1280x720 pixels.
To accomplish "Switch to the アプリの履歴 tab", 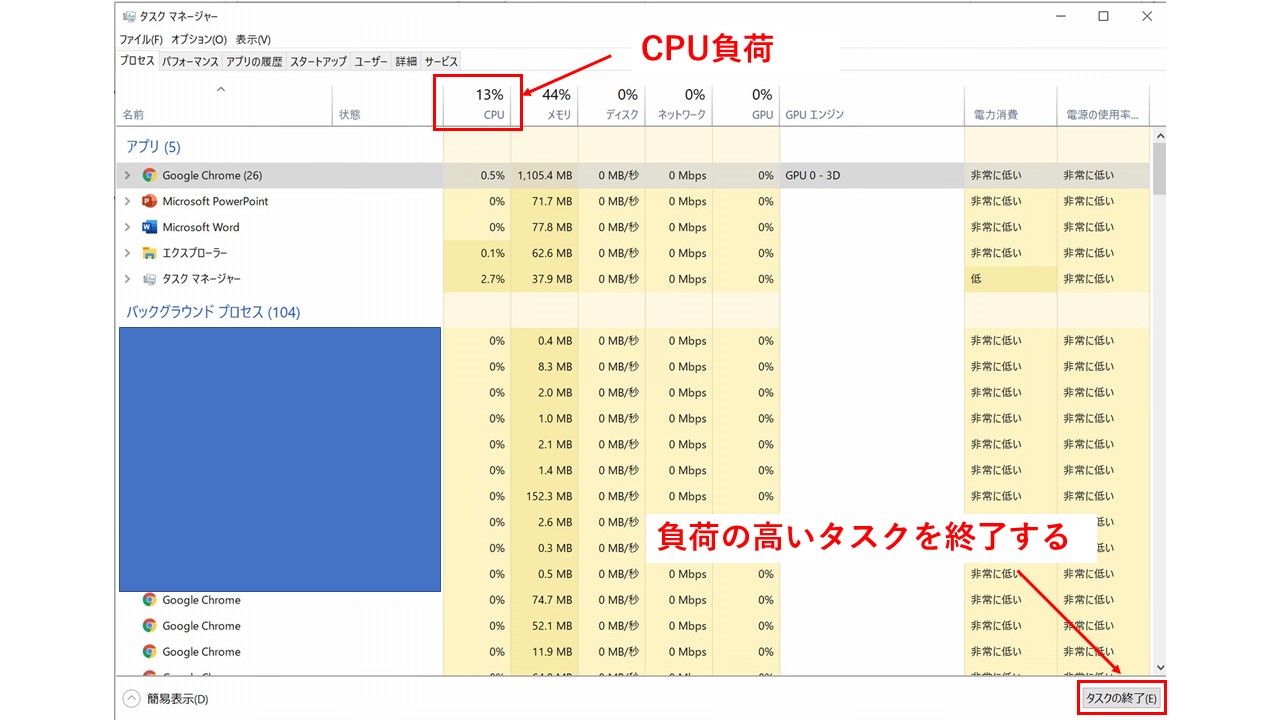I will tap(254, 62).
